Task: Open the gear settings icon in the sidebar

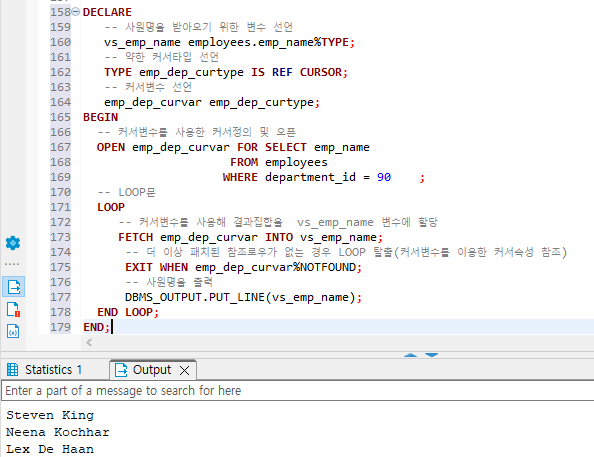Action: tap(13, 243)
